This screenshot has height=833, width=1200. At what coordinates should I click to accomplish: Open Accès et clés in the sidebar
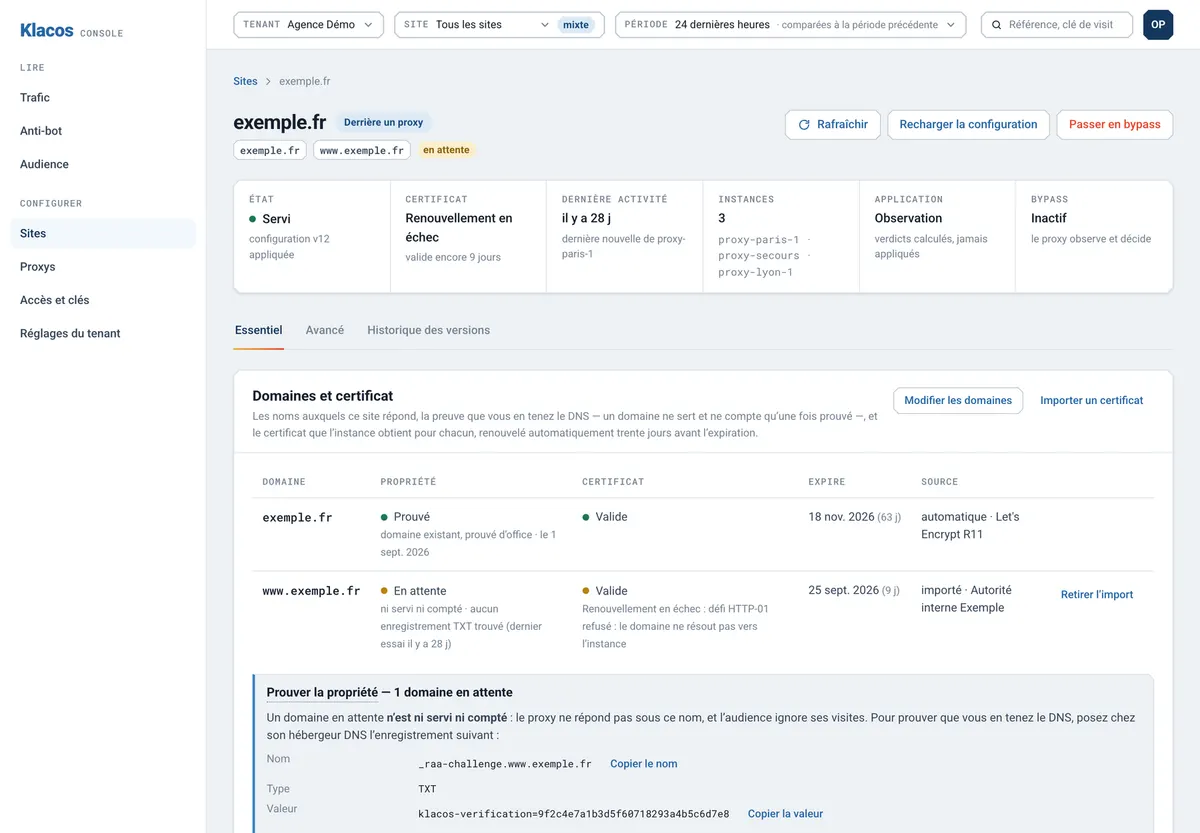tap(103, 300)
